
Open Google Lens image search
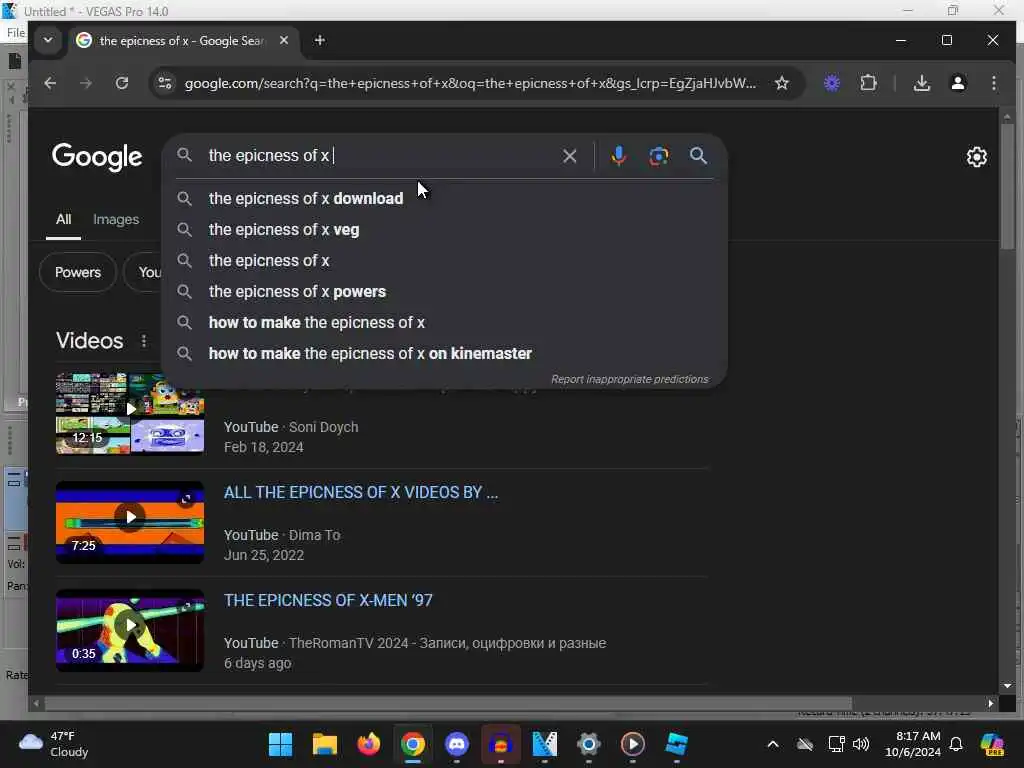[658, 156]
